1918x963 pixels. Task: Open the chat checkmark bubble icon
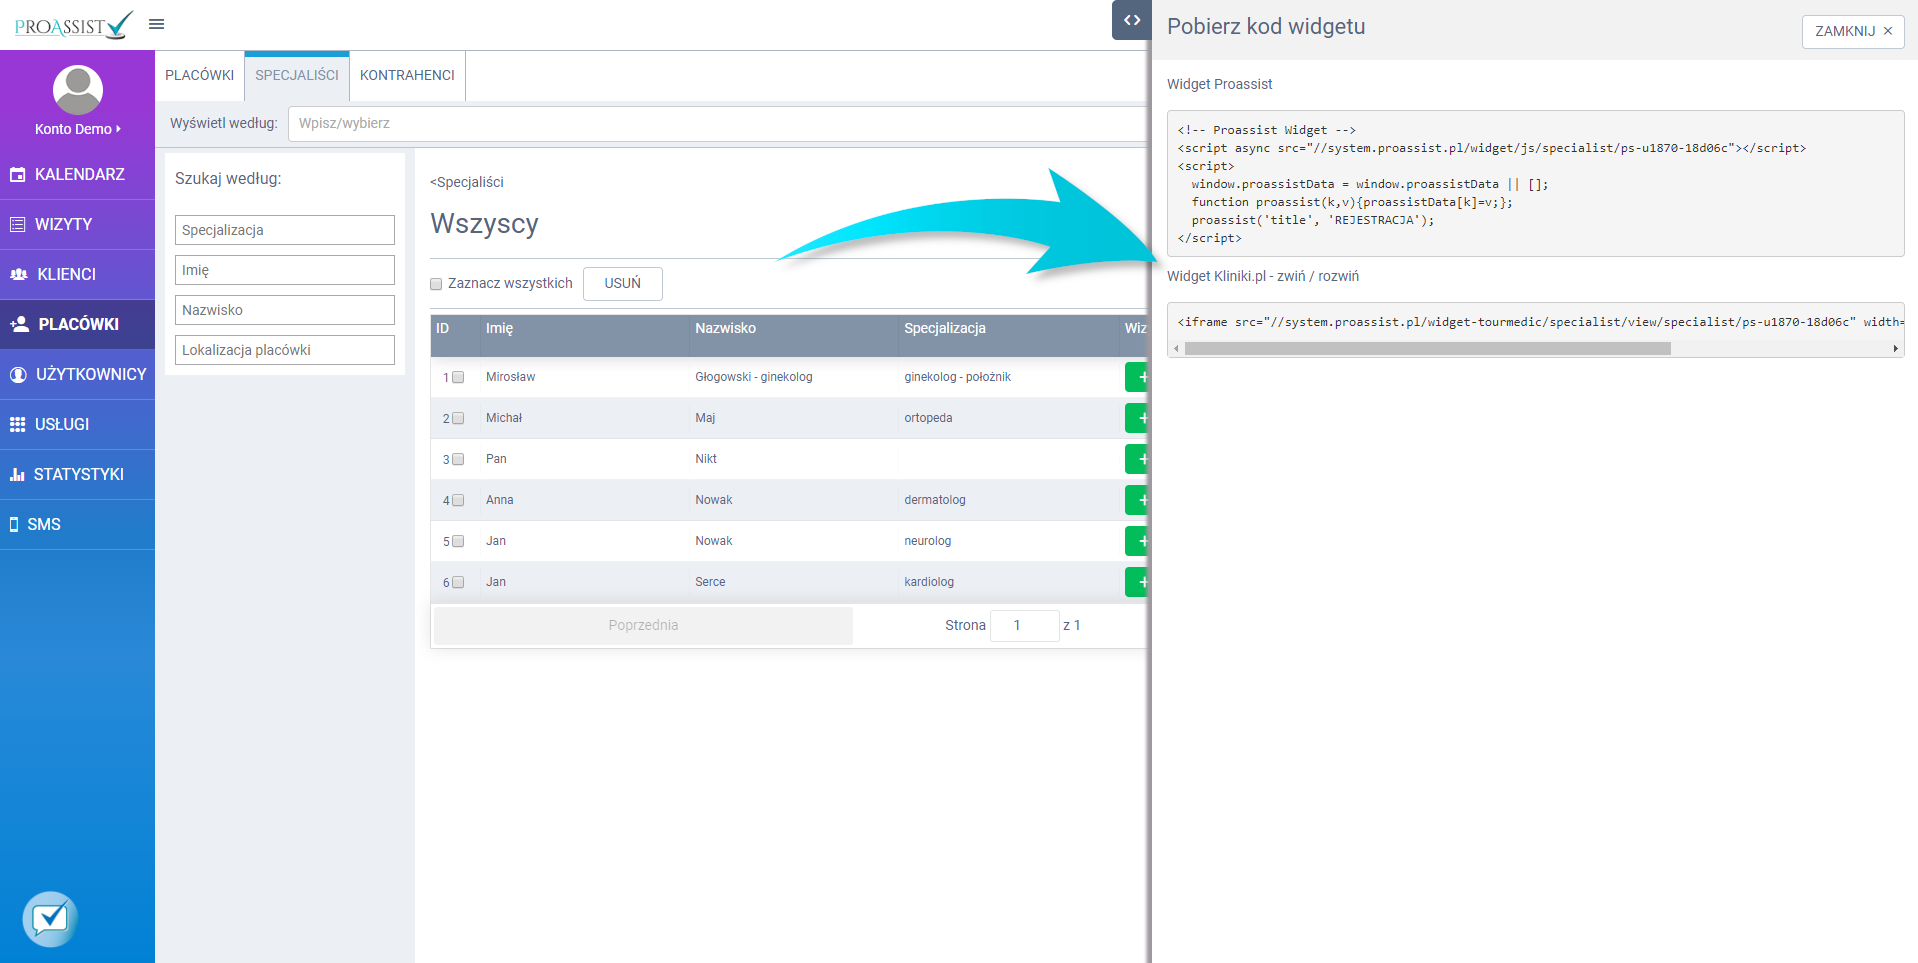pyautogui.click(x=50, y=918)
